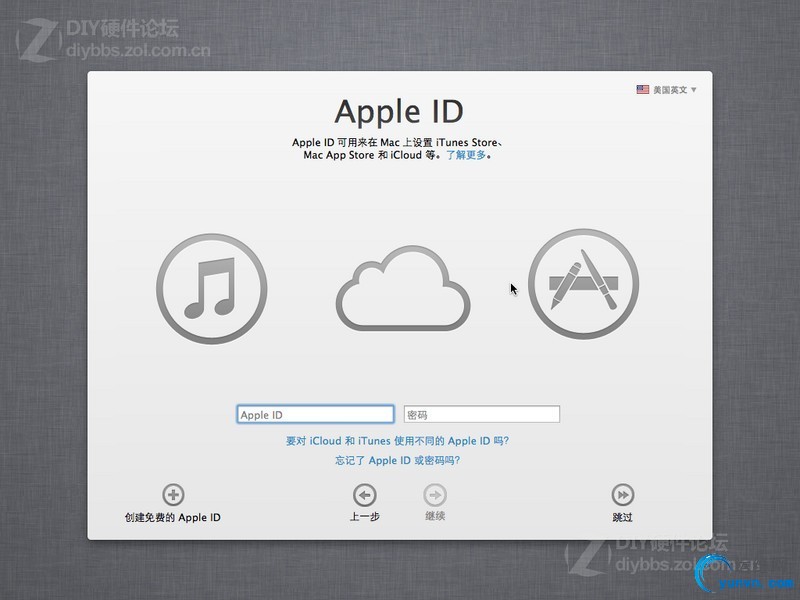800x600 pixels.
Task: Click link for different iCloud and iTunes Apple ID
Action: [397, 441]
